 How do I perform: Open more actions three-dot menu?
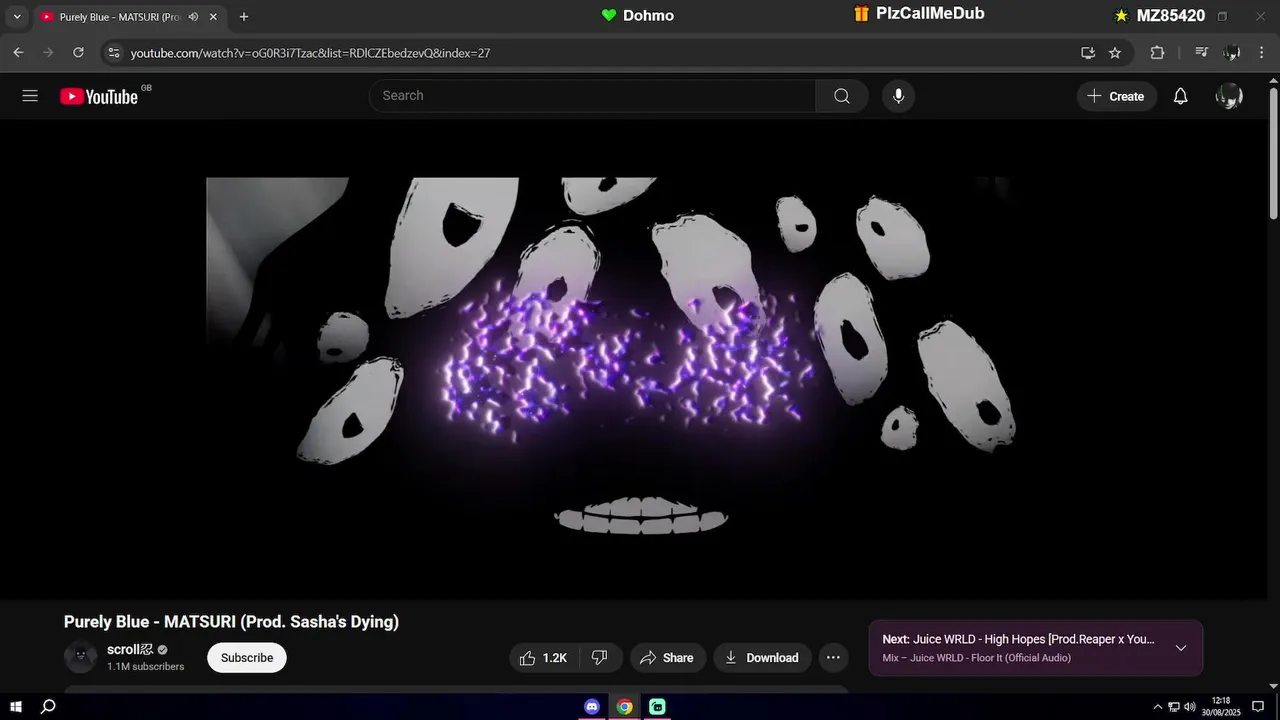833,657
